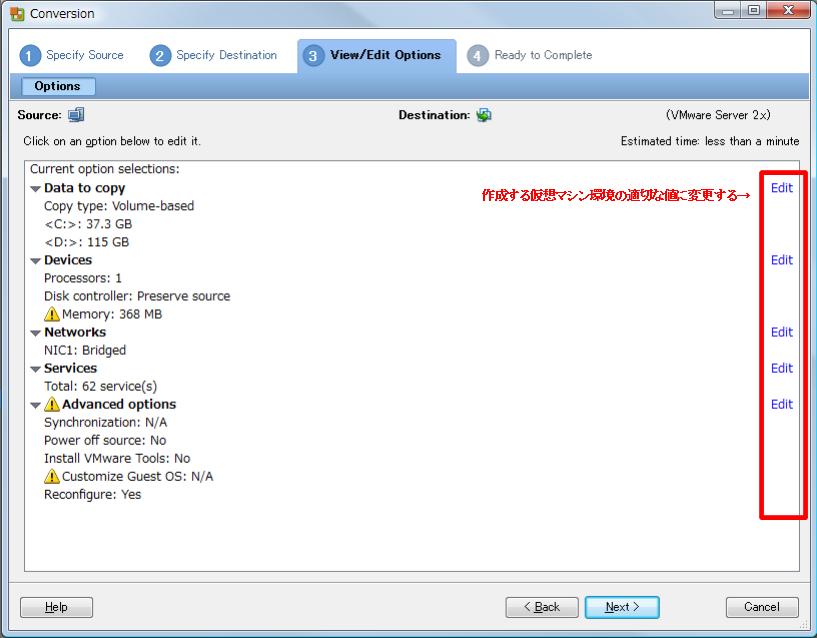
Task: Click the 'Power off source: No' row
Action: [x=105, y=440]
